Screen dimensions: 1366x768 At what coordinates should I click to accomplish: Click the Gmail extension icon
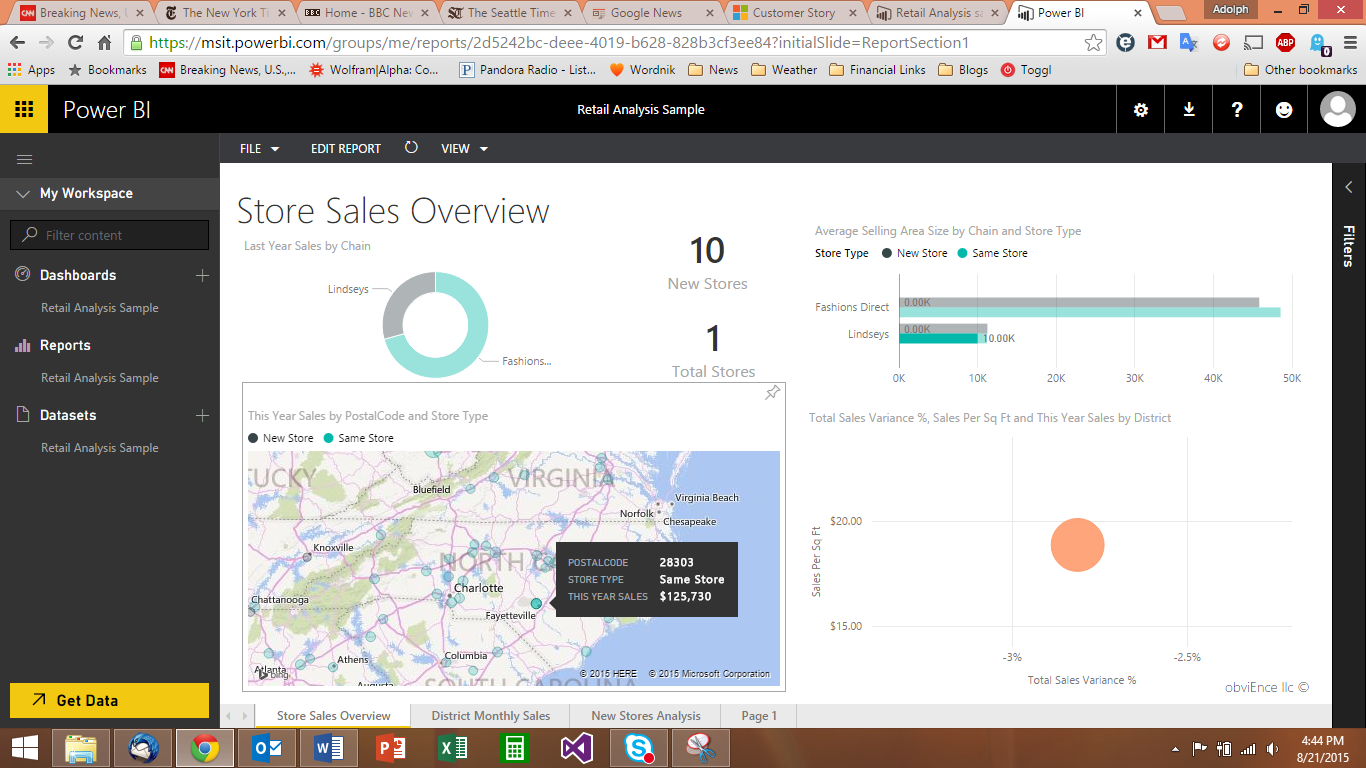point(1157,43)
